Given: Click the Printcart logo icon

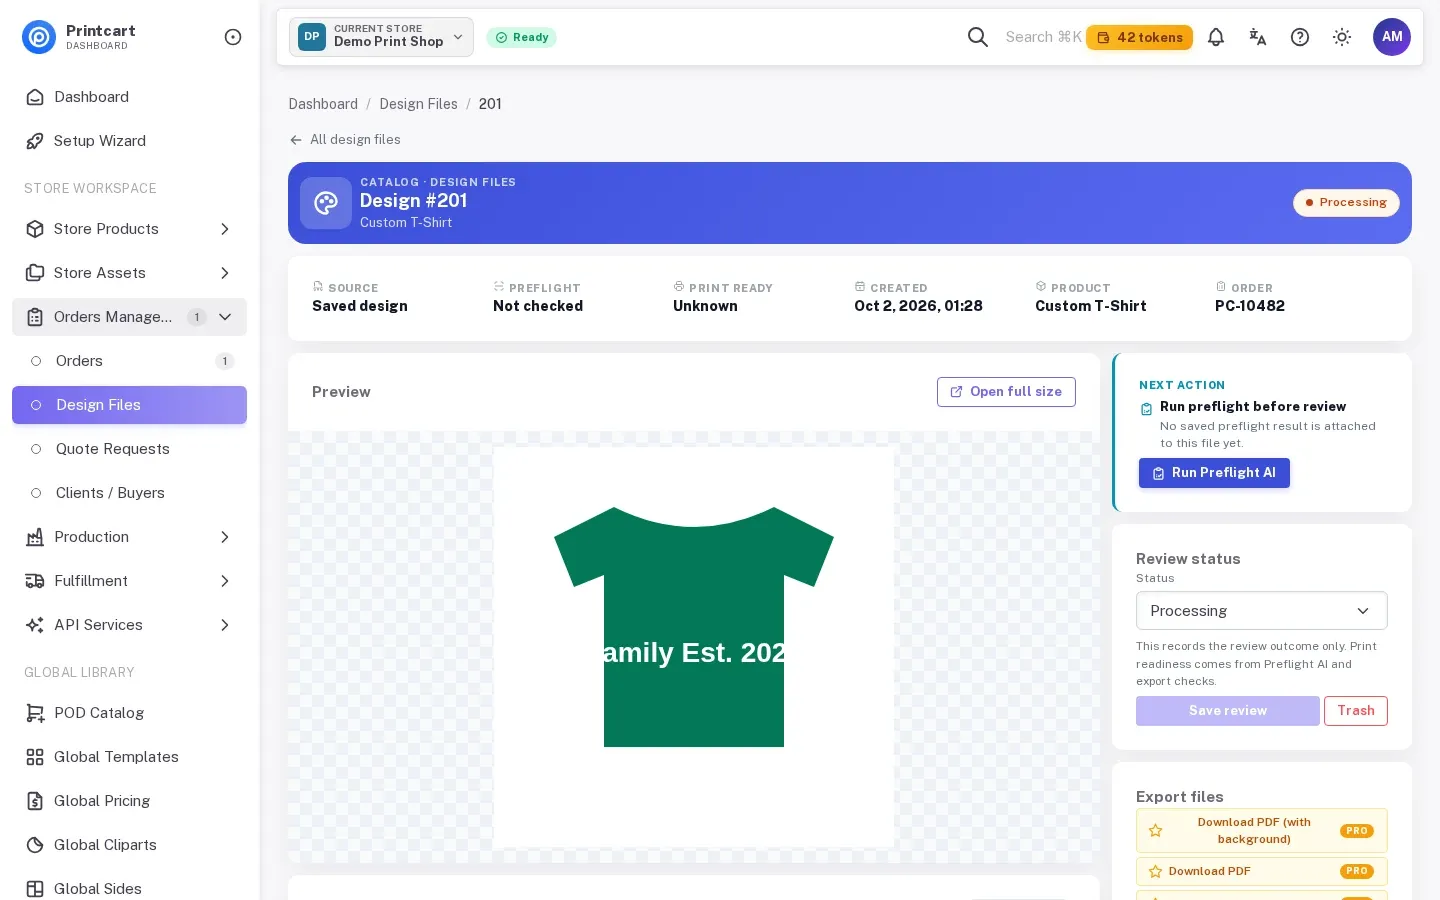Looking at the screenshot, I should (39, 37).
